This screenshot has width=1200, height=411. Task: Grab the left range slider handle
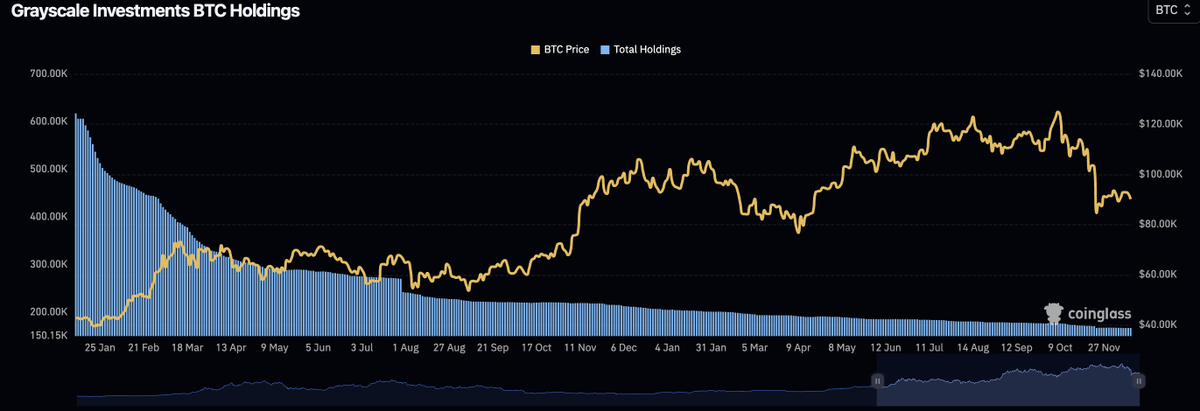click(x=877, y=380)
